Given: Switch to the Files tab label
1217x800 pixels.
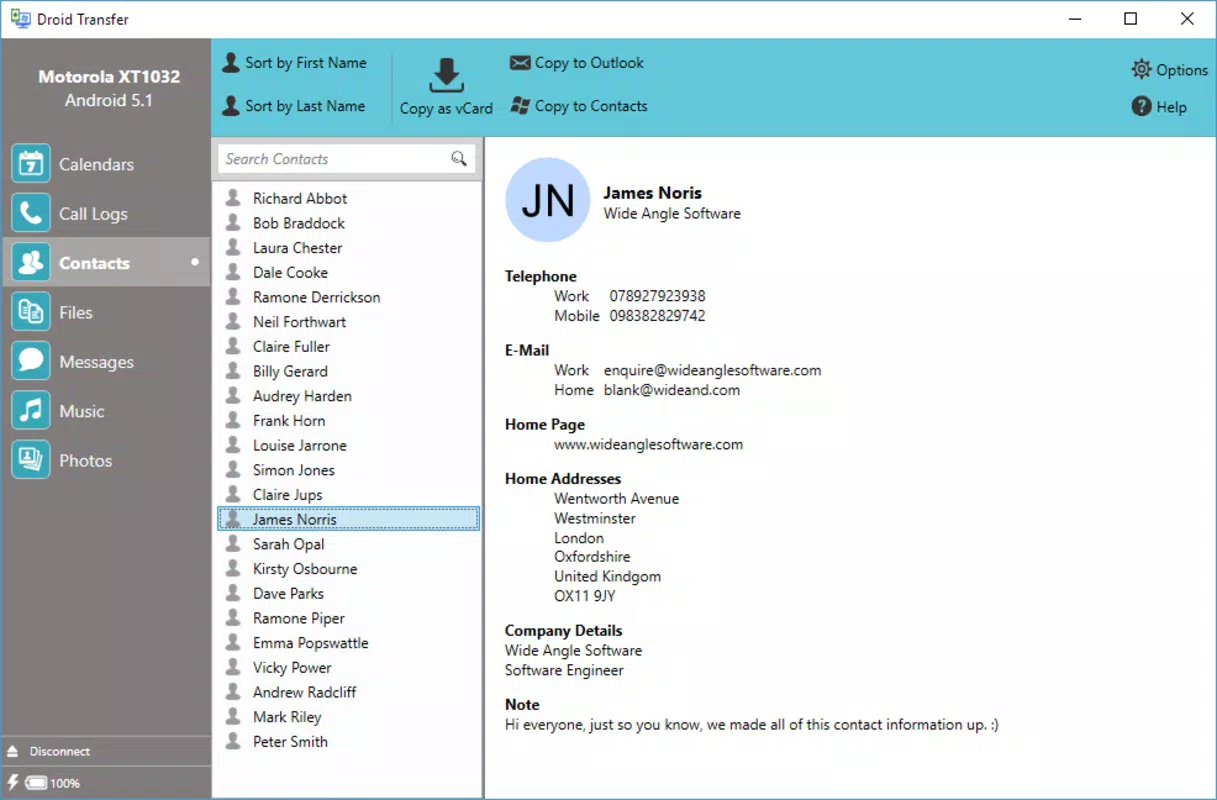Looking at the screenshot, I should pyautogui.click(x=76, y=313).
